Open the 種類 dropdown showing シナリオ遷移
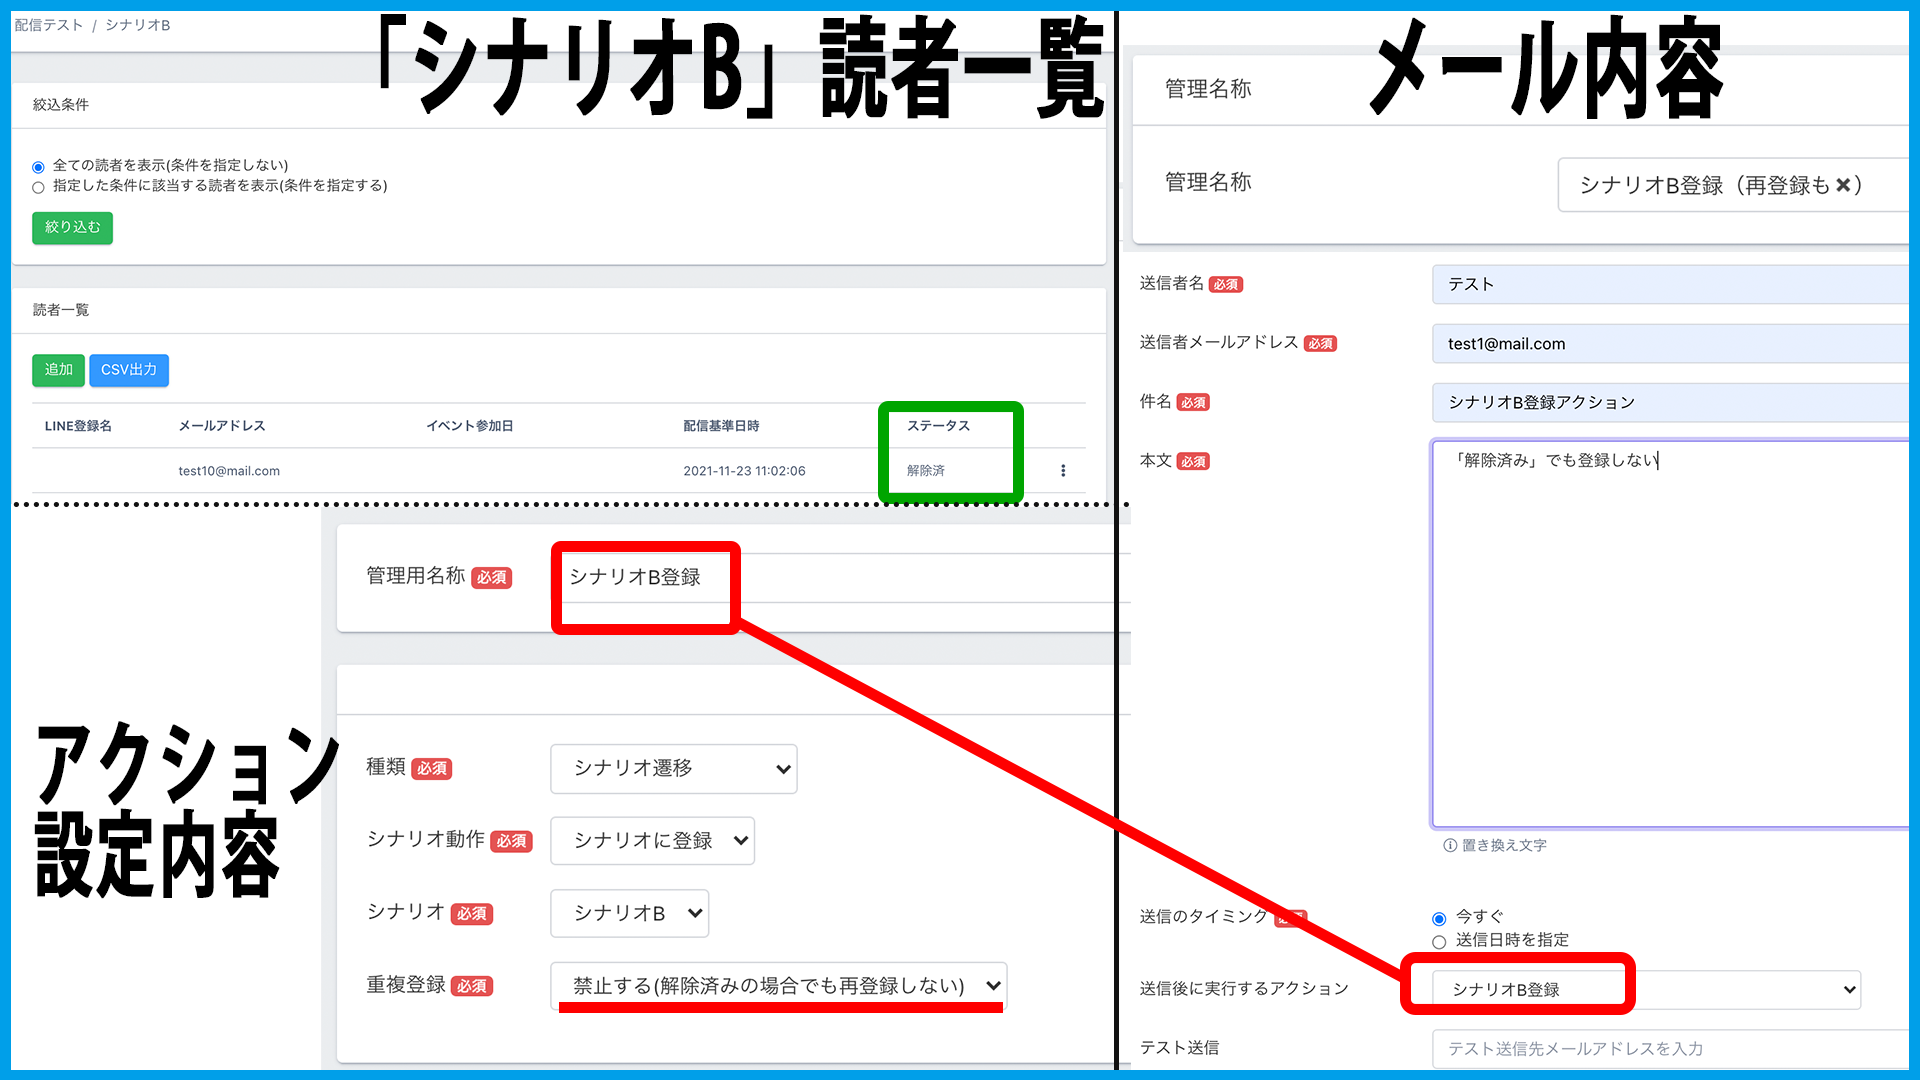Screen dimensions: 1920x1080 pyautogui.click(x=673, y=769)
